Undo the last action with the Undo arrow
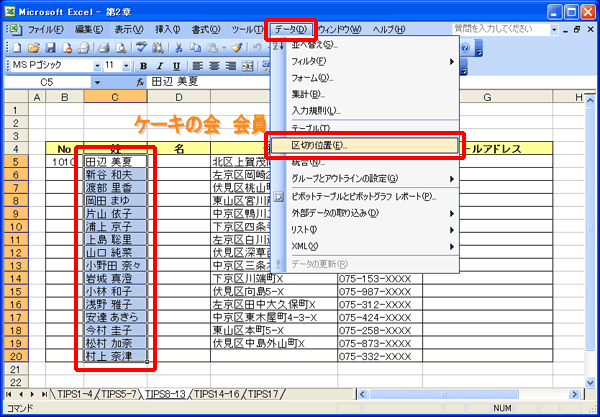600x417 pixels. pyautogui.click(x=257, y=48)
